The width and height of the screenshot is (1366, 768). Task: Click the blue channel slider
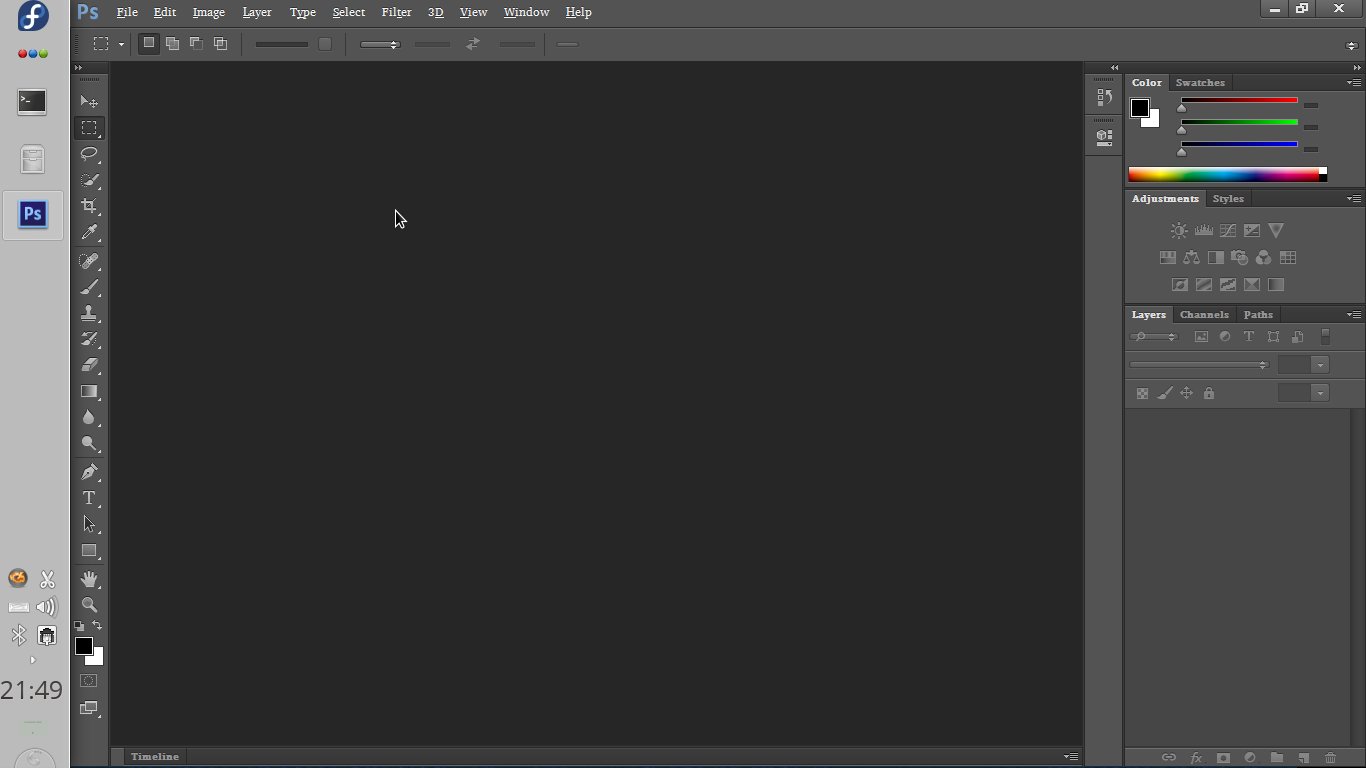pos(1239,144)
